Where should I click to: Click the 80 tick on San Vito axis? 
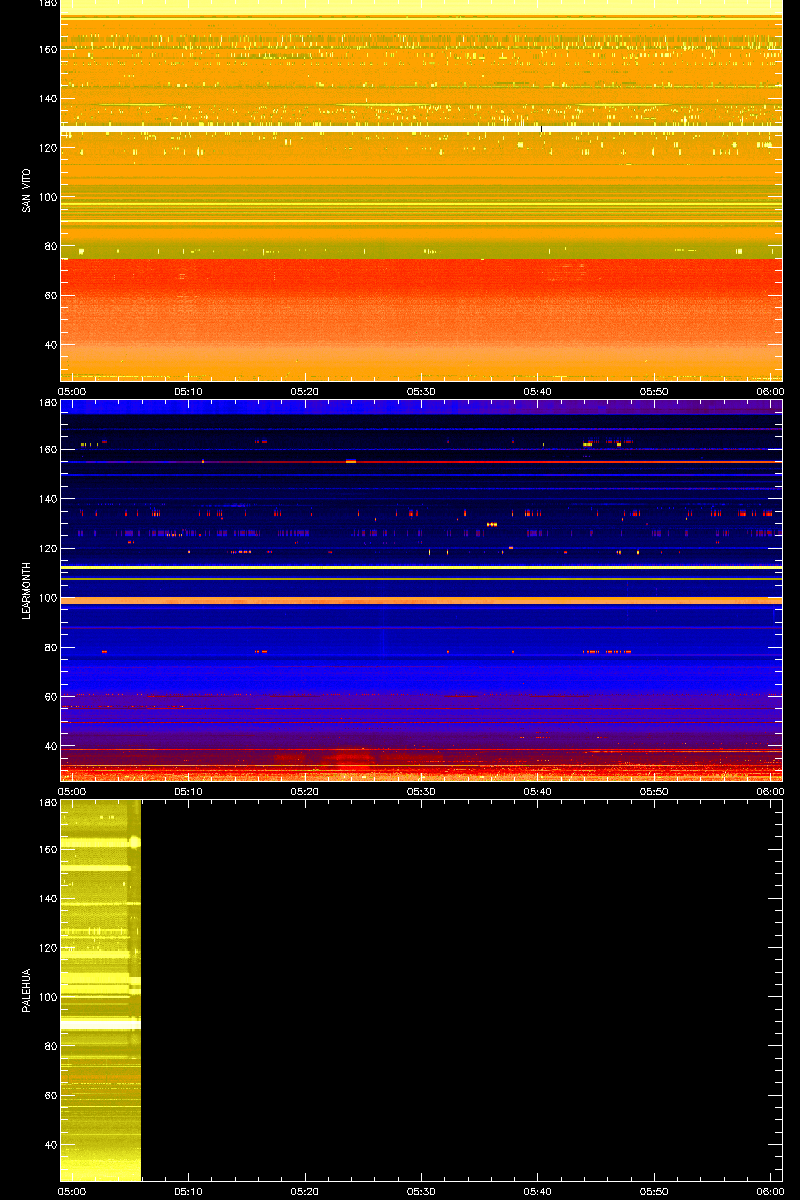(50, 247)
